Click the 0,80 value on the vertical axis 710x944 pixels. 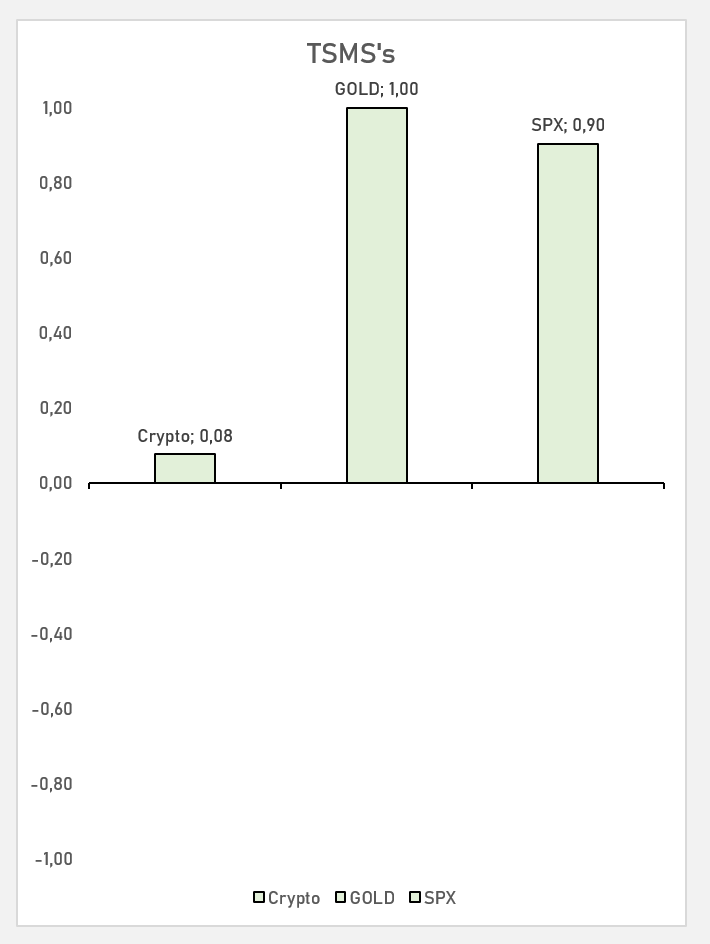pyautogui.click(x=56, y=183)
